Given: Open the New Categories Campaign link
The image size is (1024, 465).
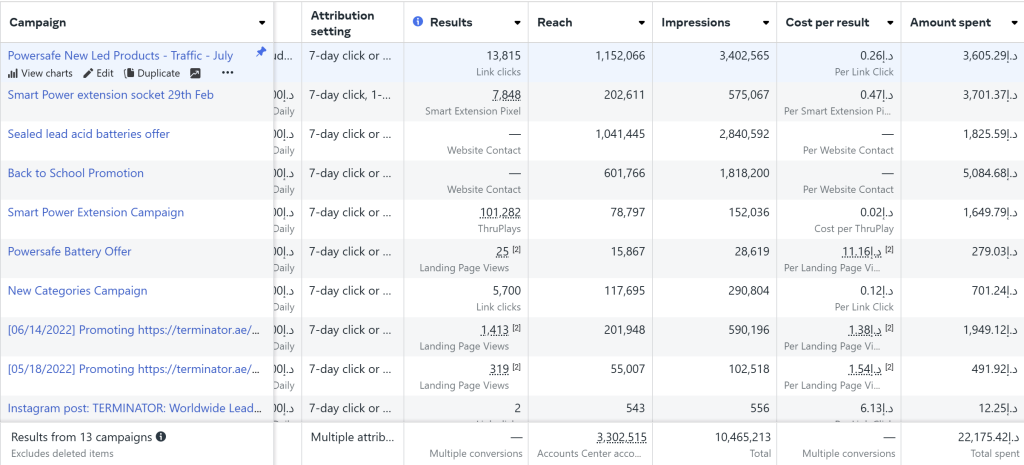Looking at the screenshot, I should 77,291.
